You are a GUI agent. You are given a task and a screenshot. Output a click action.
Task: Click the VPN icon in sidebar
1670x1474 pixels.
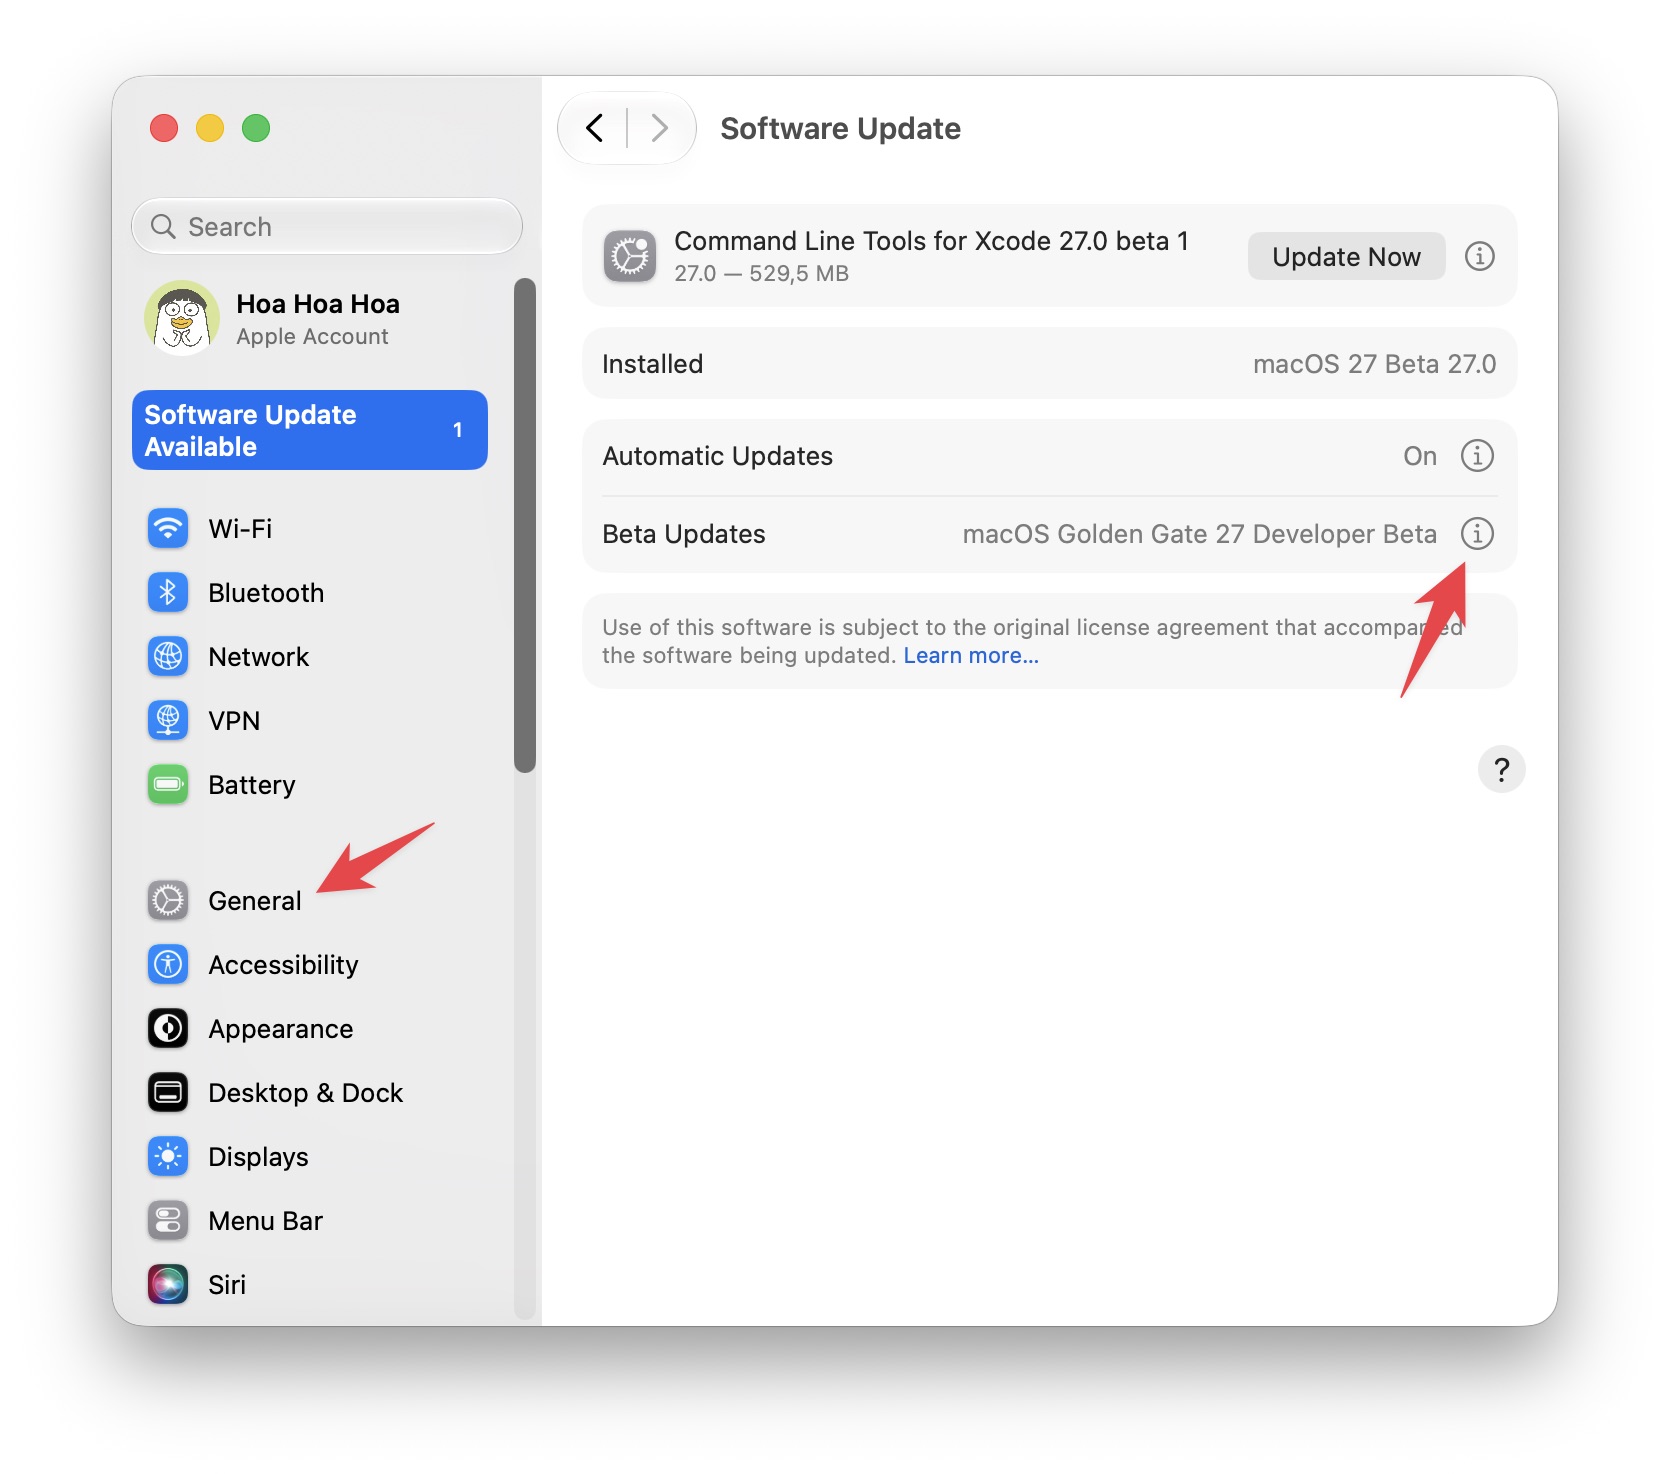(168, 720)
